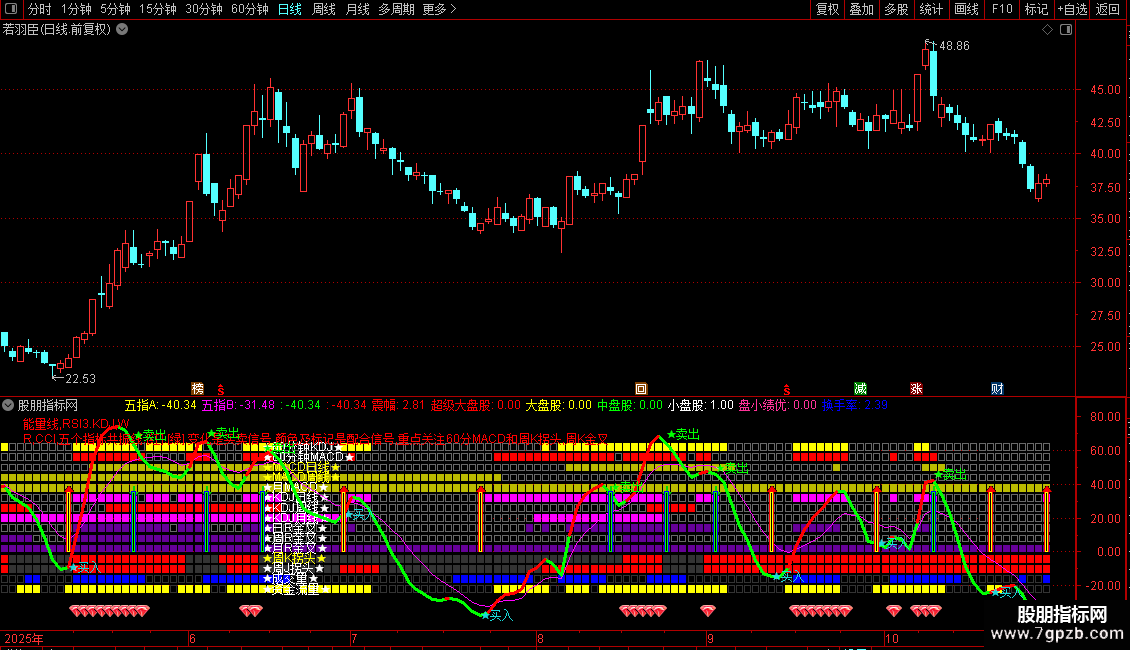Toggle the 叠加 overlay option
This screenshot has height=650, width=1130.
pyautogui.click(x=862, y=9)
